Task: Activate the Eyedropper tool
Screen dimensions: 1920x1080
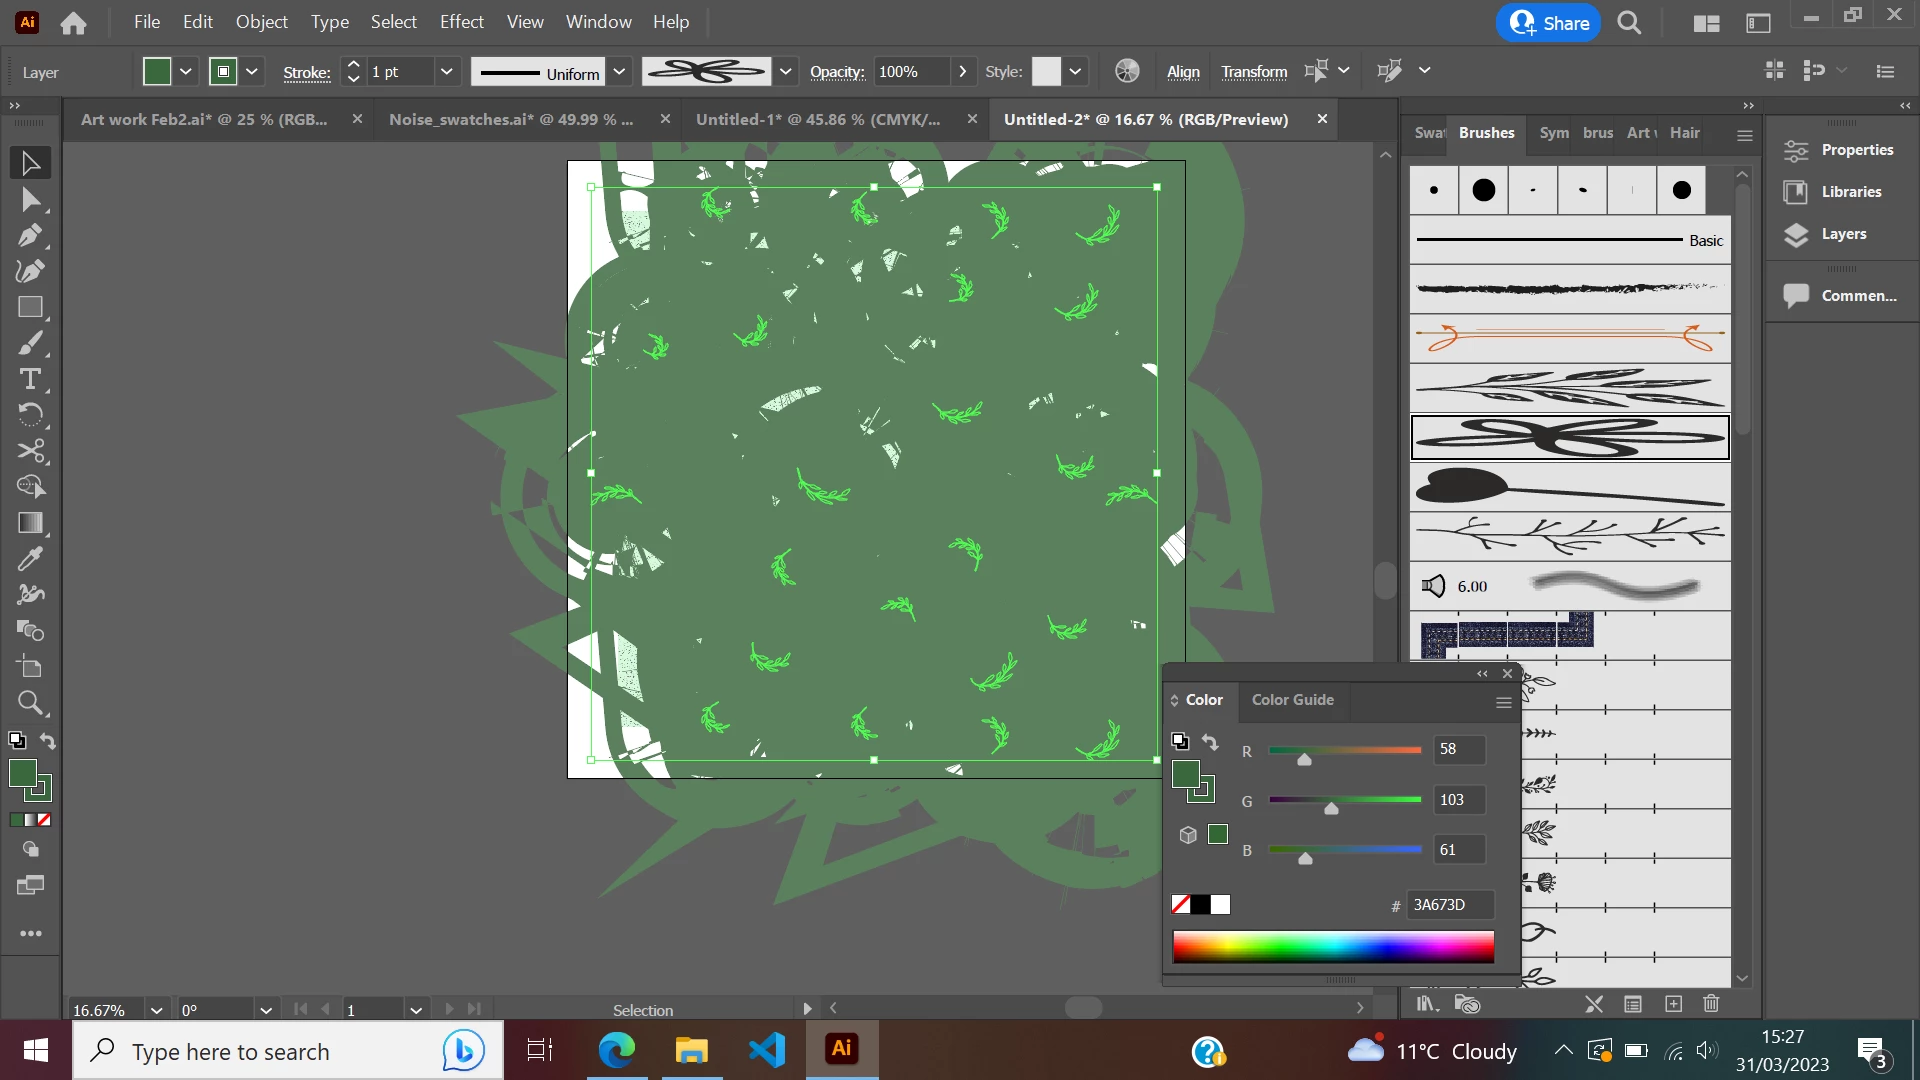Action: click(x=30, y=559)
